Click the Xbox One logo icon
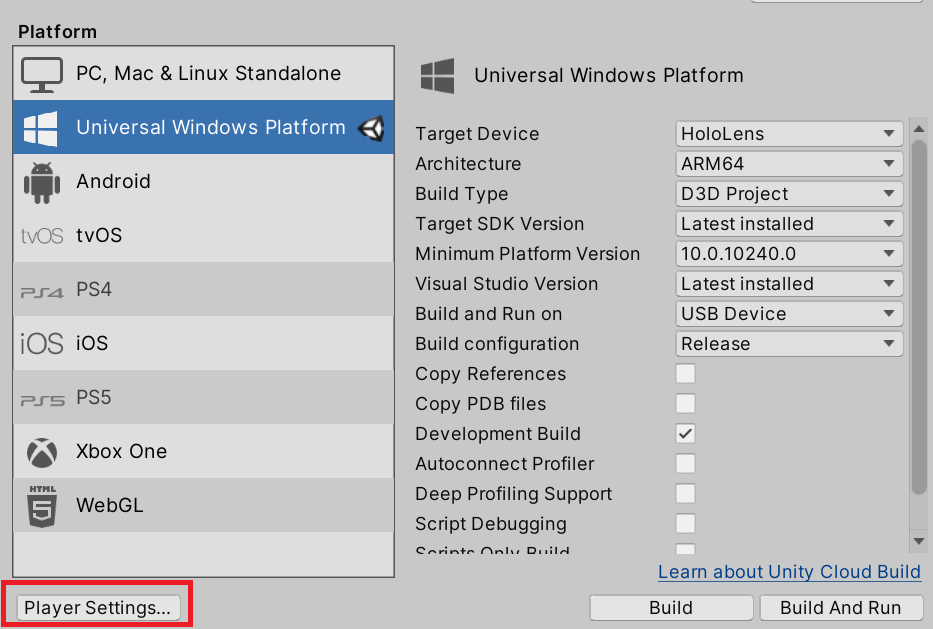 click(x=42, y=453)
